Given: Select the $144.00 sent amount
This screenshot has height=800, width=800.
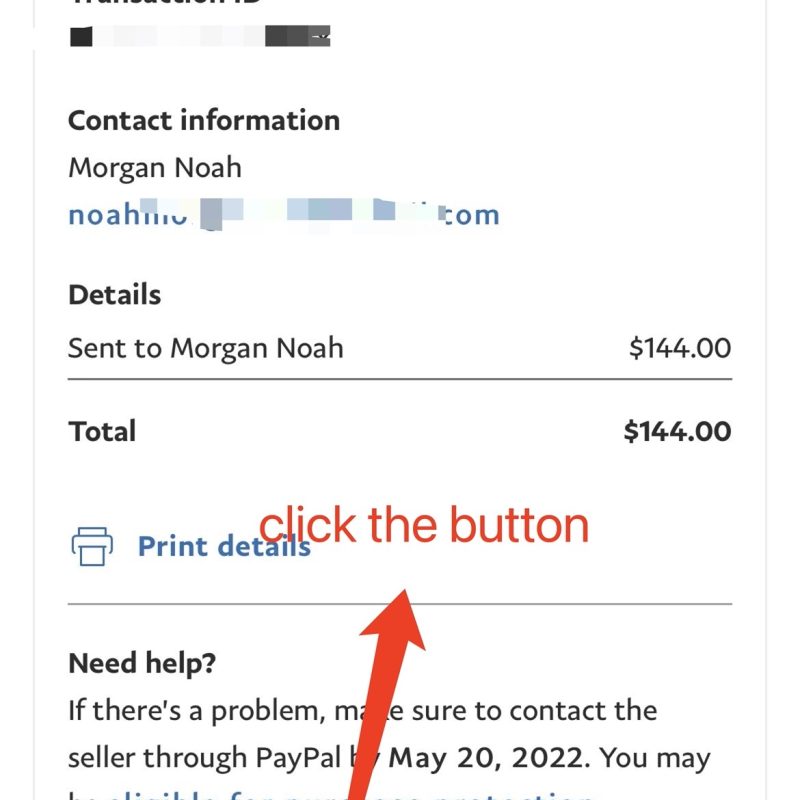Looking at the screenshot, I should [x=680, y=348].
